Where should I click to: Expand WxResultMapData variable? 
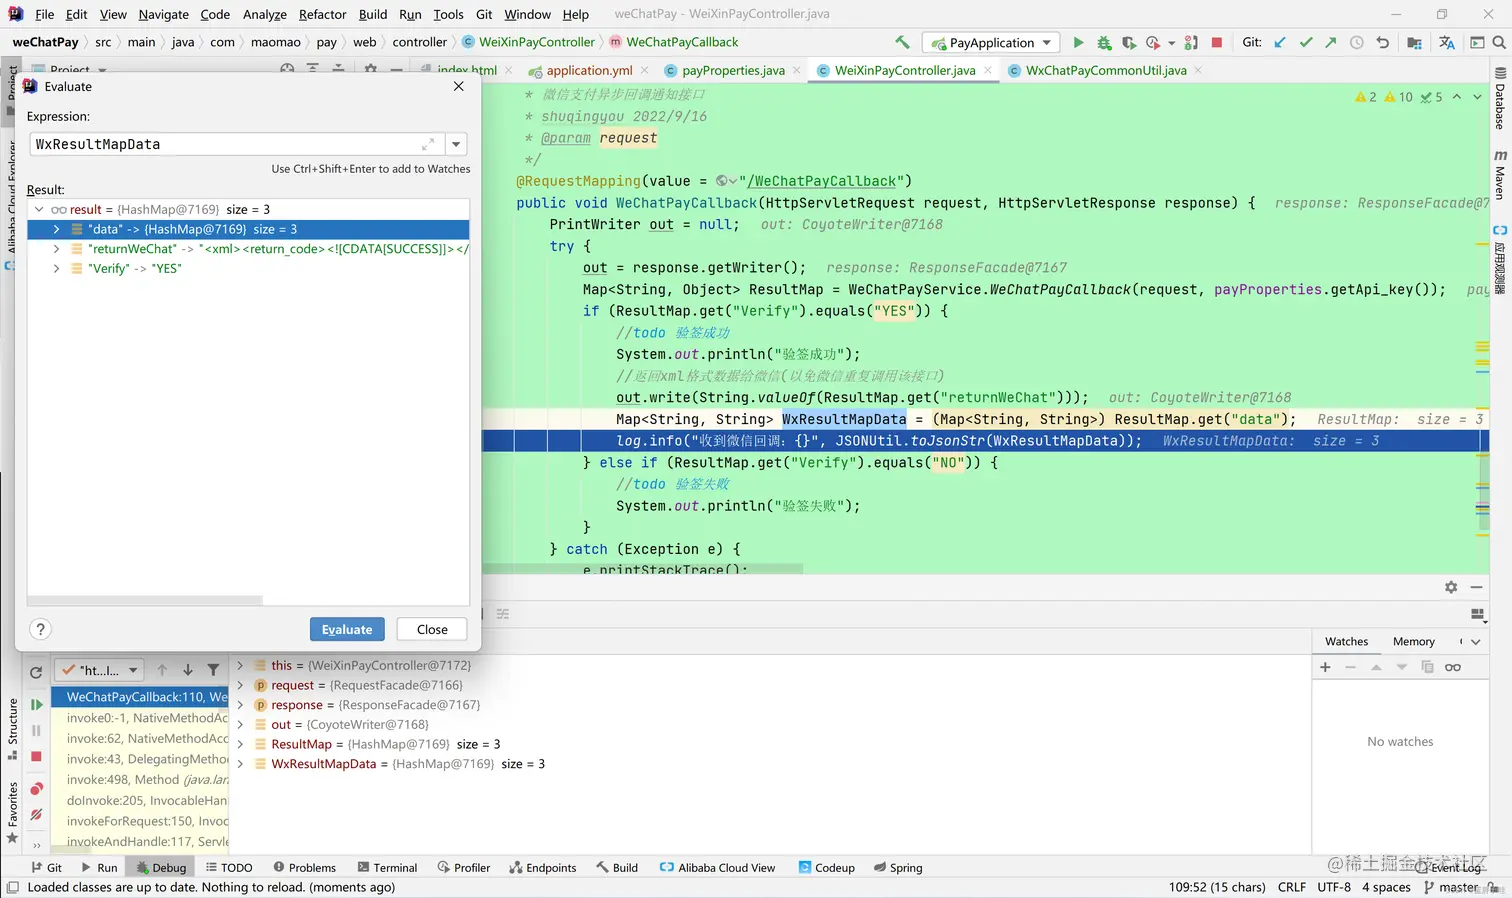pyautogui.click(x=240, y=764)
